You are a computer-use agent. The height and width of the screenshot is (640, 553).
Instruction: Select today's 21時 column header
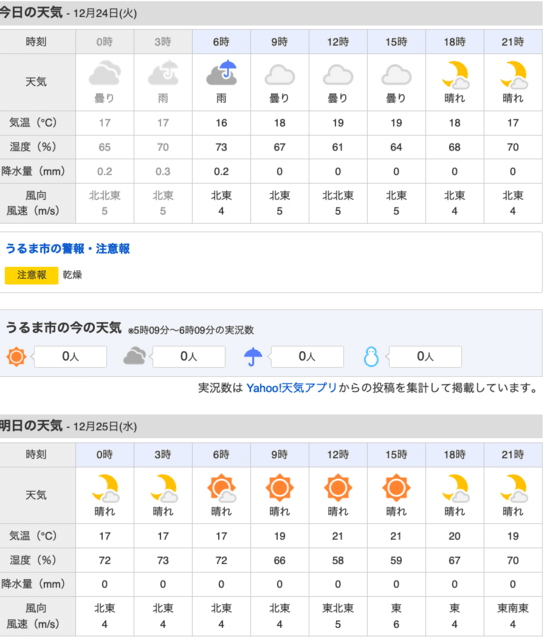pyautogui.click(x=513, y=42)
